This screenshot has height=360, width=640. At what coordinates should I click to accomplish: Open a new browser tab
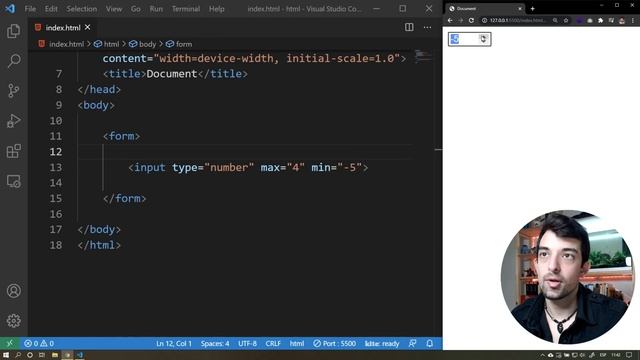533,9
